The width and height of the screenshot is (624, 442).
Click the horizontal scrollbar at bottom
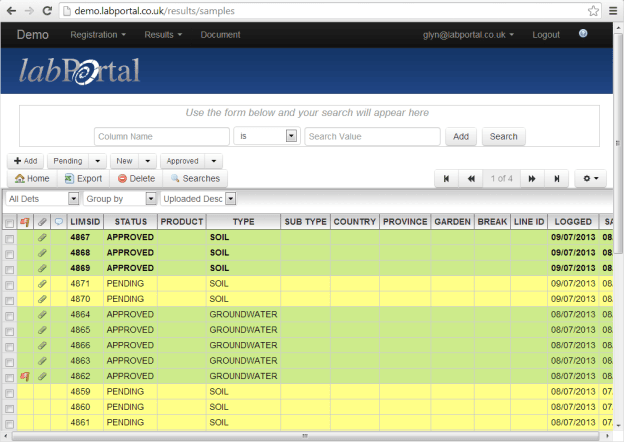pyautogui.click(x=305, y=436)
